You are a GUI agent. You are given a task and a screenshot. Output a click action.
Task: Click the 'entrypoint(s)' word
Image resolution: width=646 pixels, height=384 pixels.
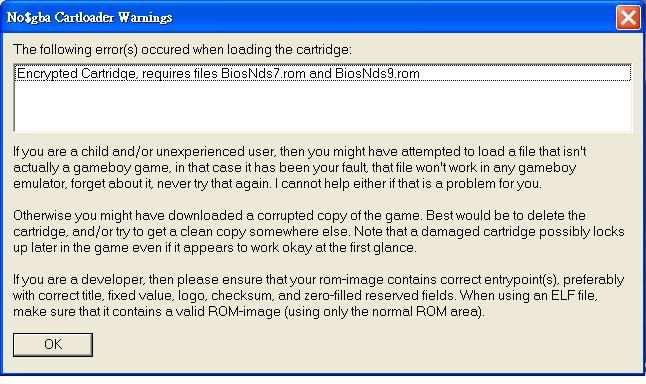[x=521, y=280]
